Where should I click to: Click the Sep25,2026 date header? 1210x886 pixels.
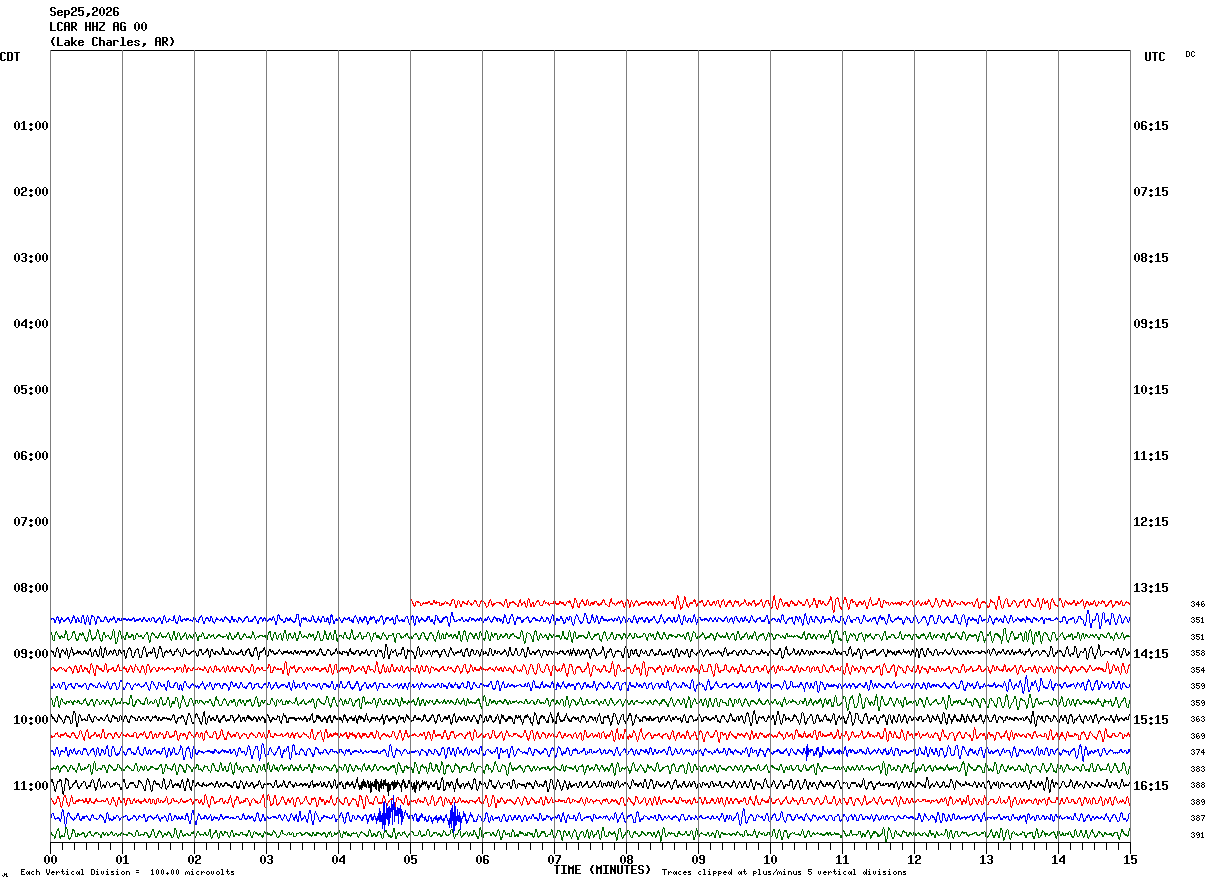tap(84, 12)
